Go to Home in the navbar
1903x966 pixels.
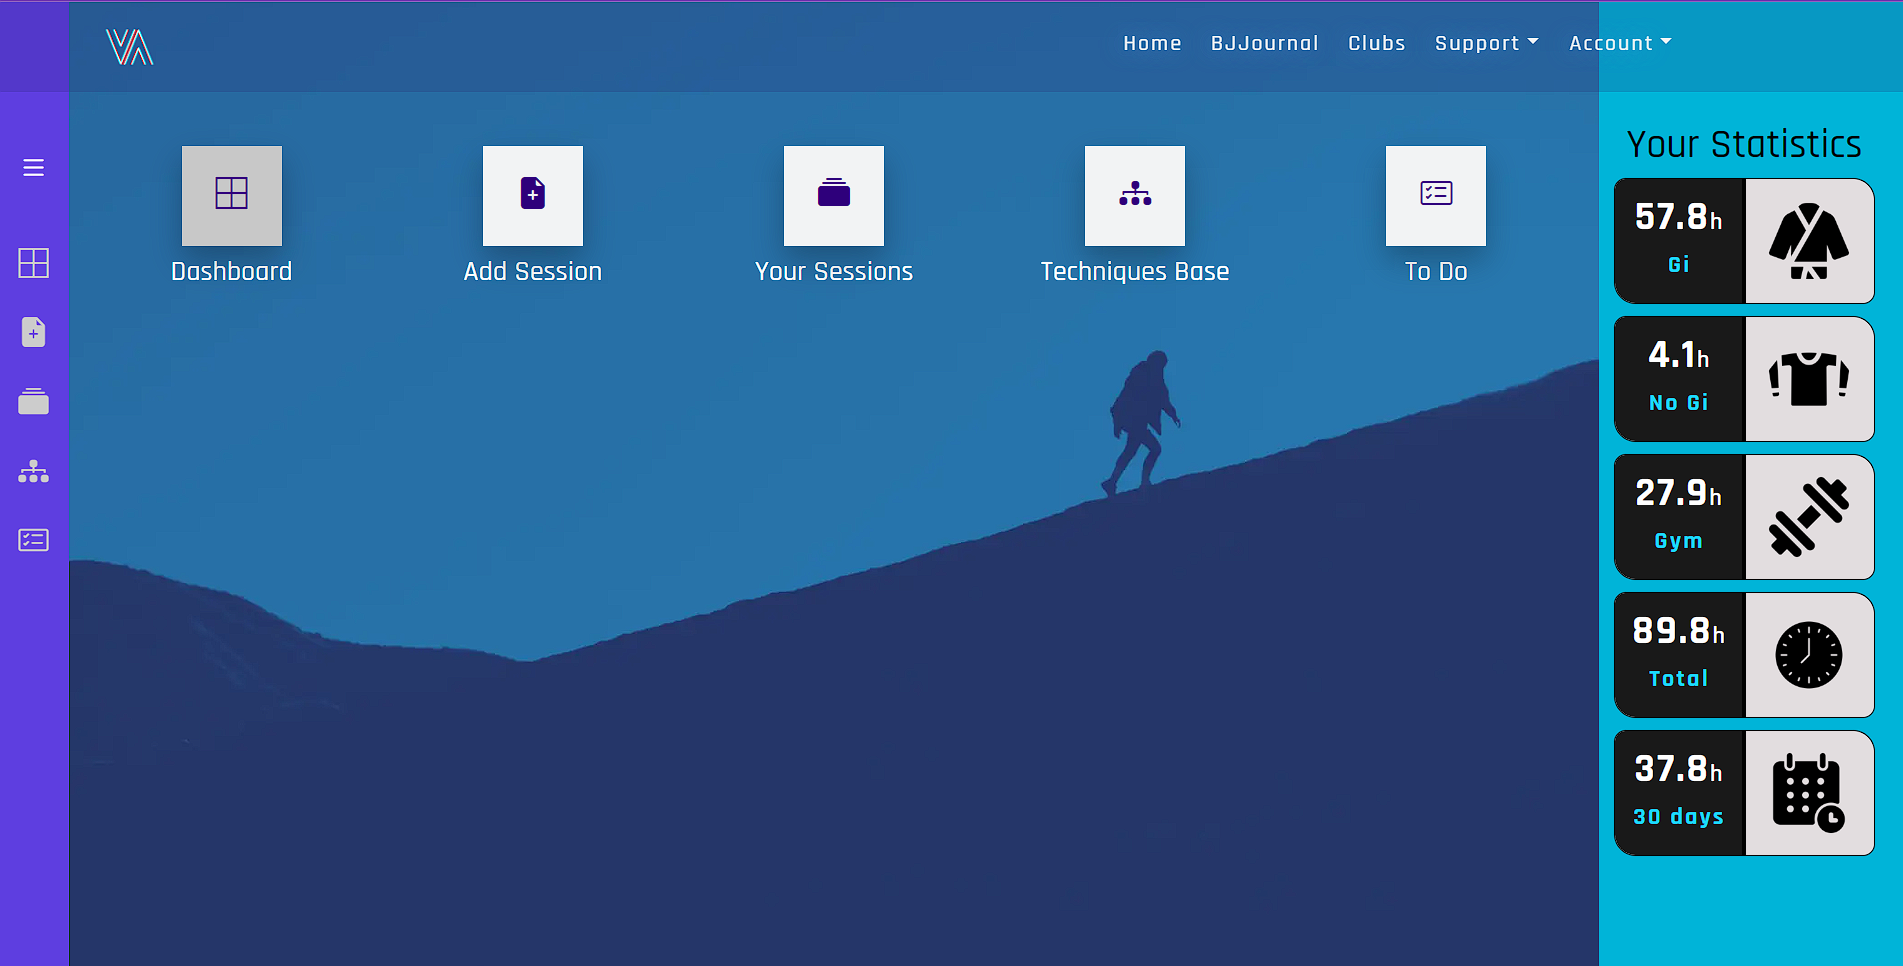1152,43
